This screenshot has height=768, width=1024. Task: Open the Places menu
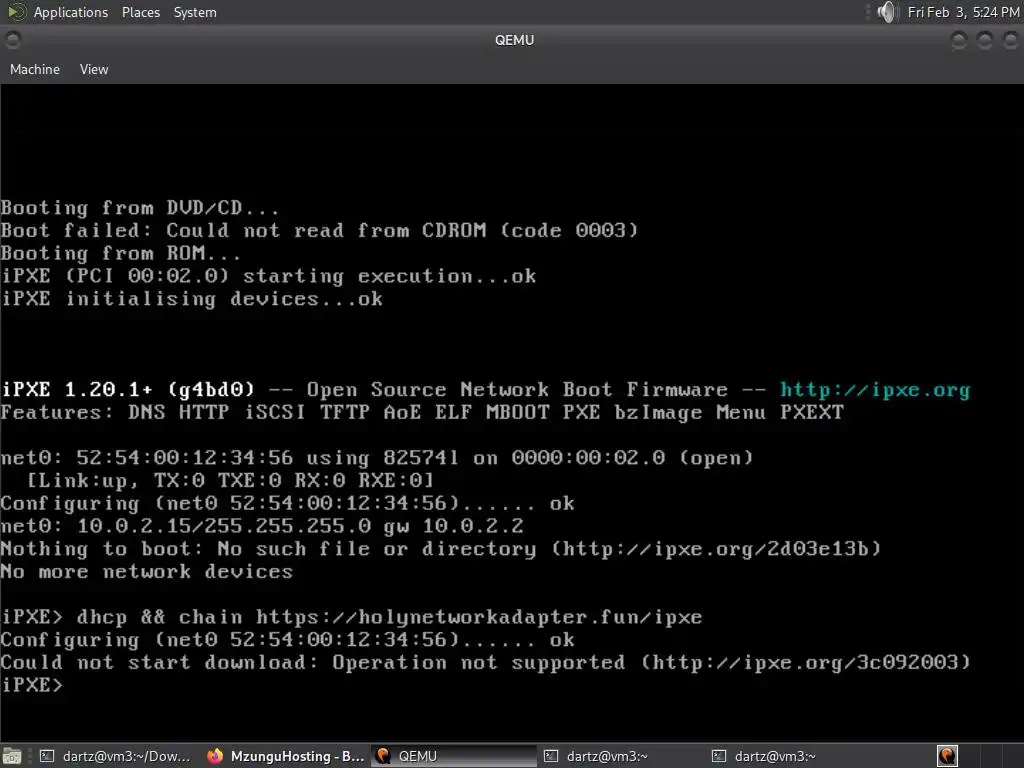pos(140,12)
